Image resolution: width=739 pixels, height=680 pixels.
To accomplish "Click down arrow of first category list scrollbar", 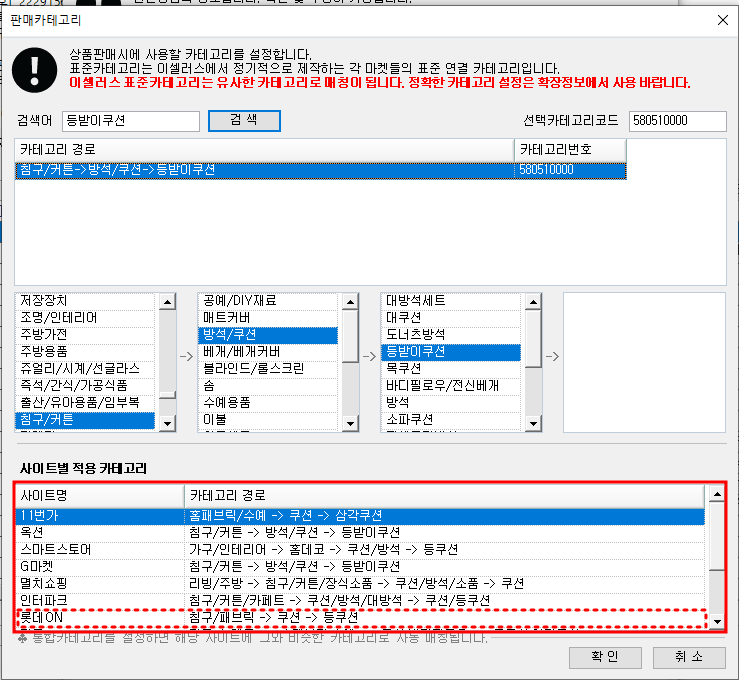I will 167,423.
